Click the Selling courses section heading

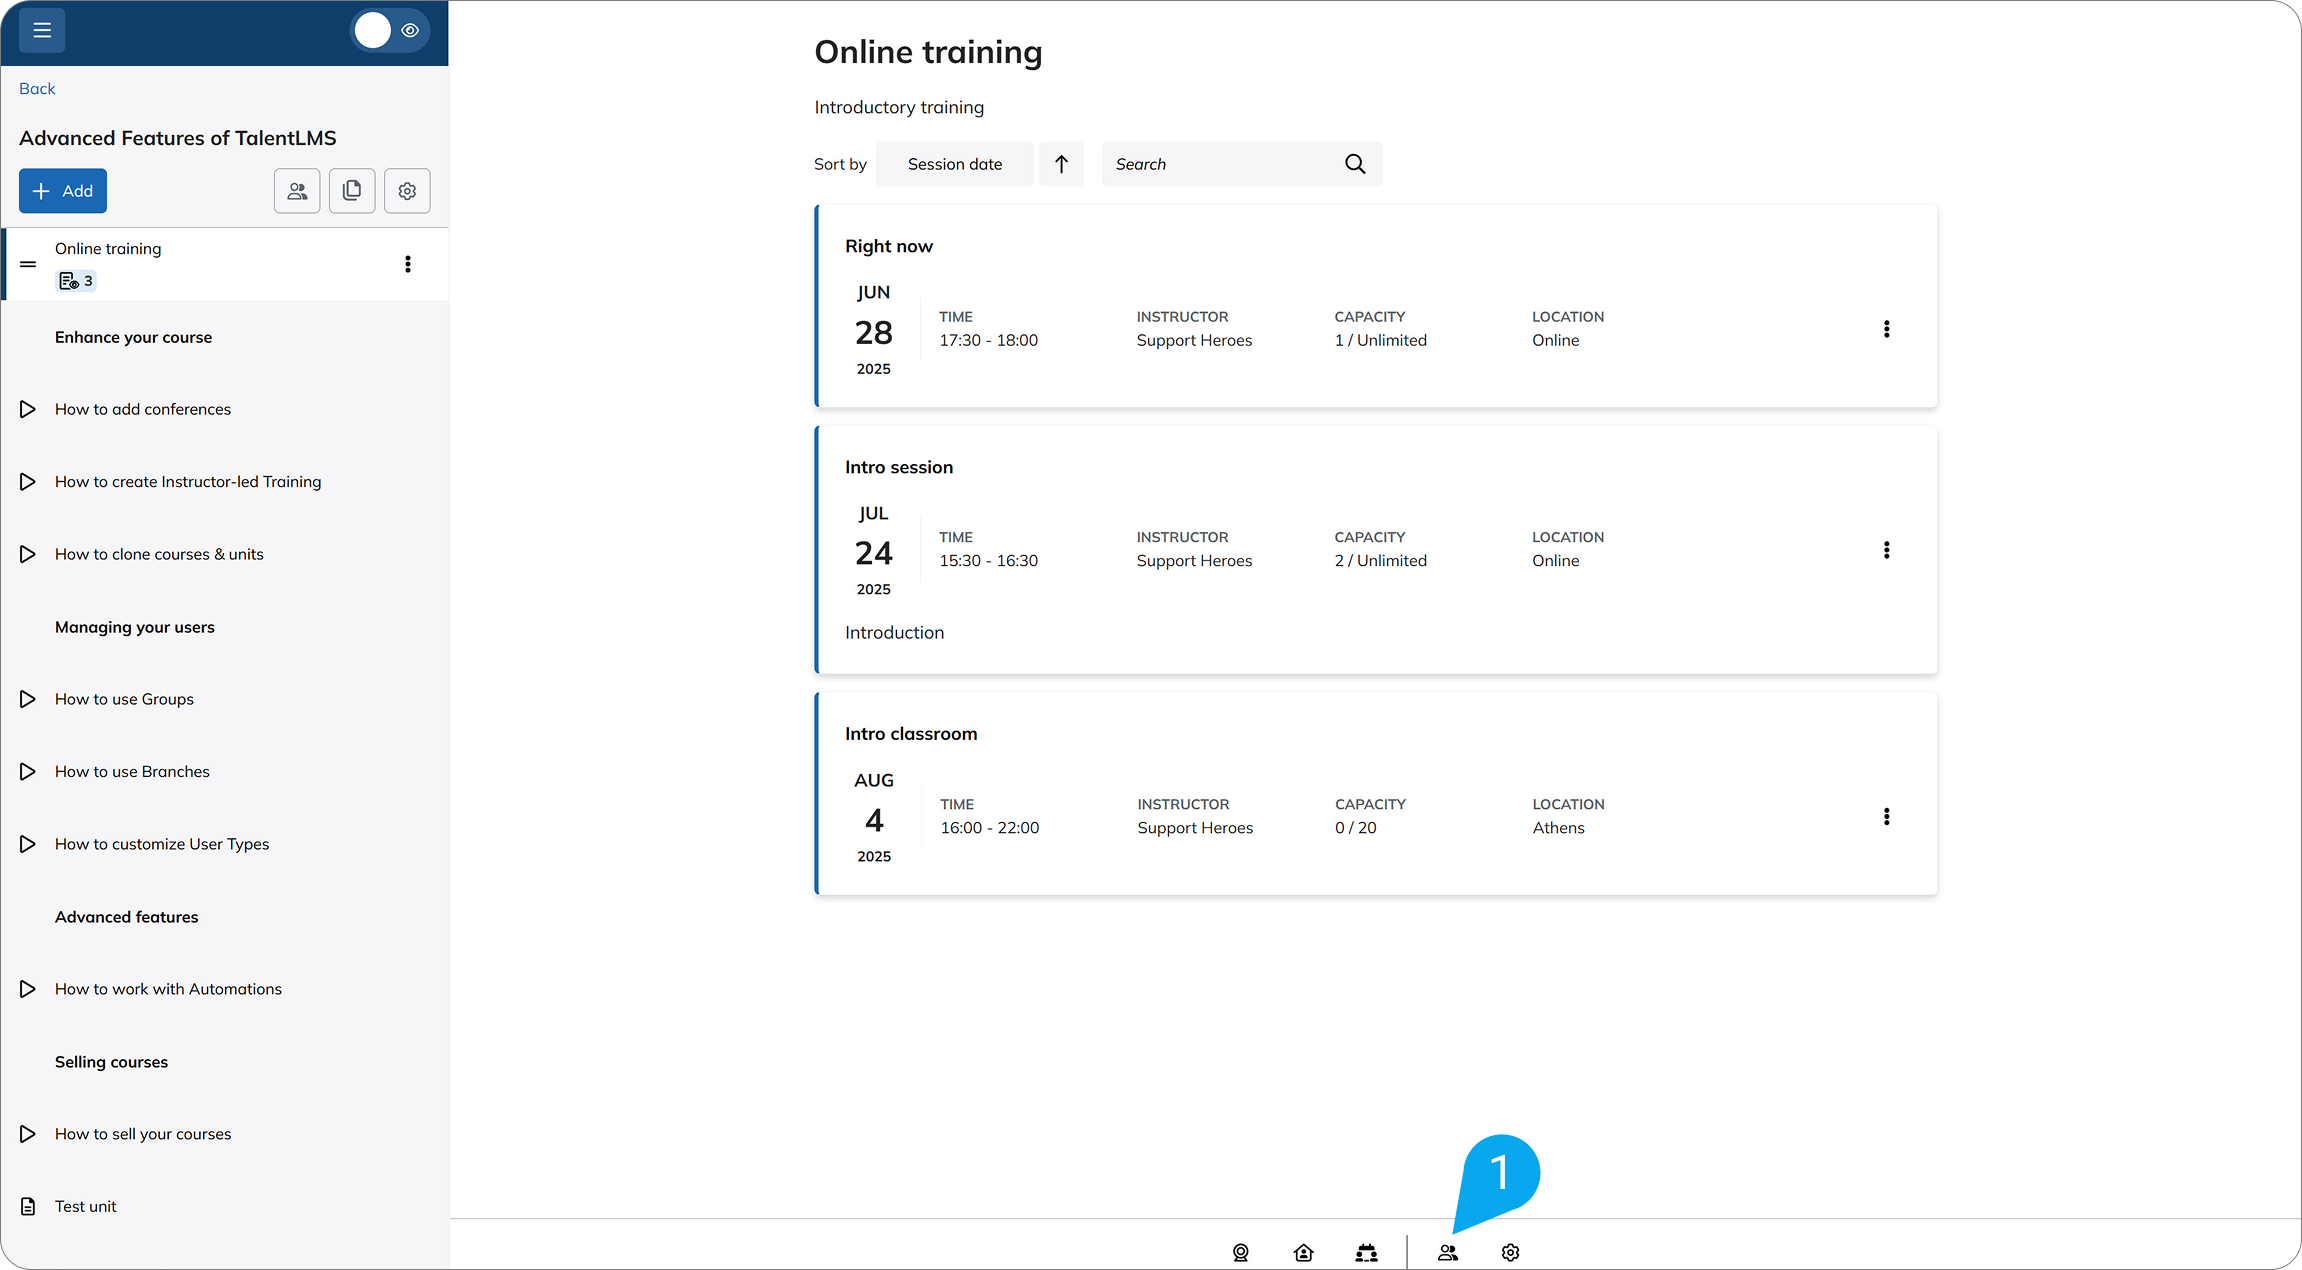coord(111,1062)
